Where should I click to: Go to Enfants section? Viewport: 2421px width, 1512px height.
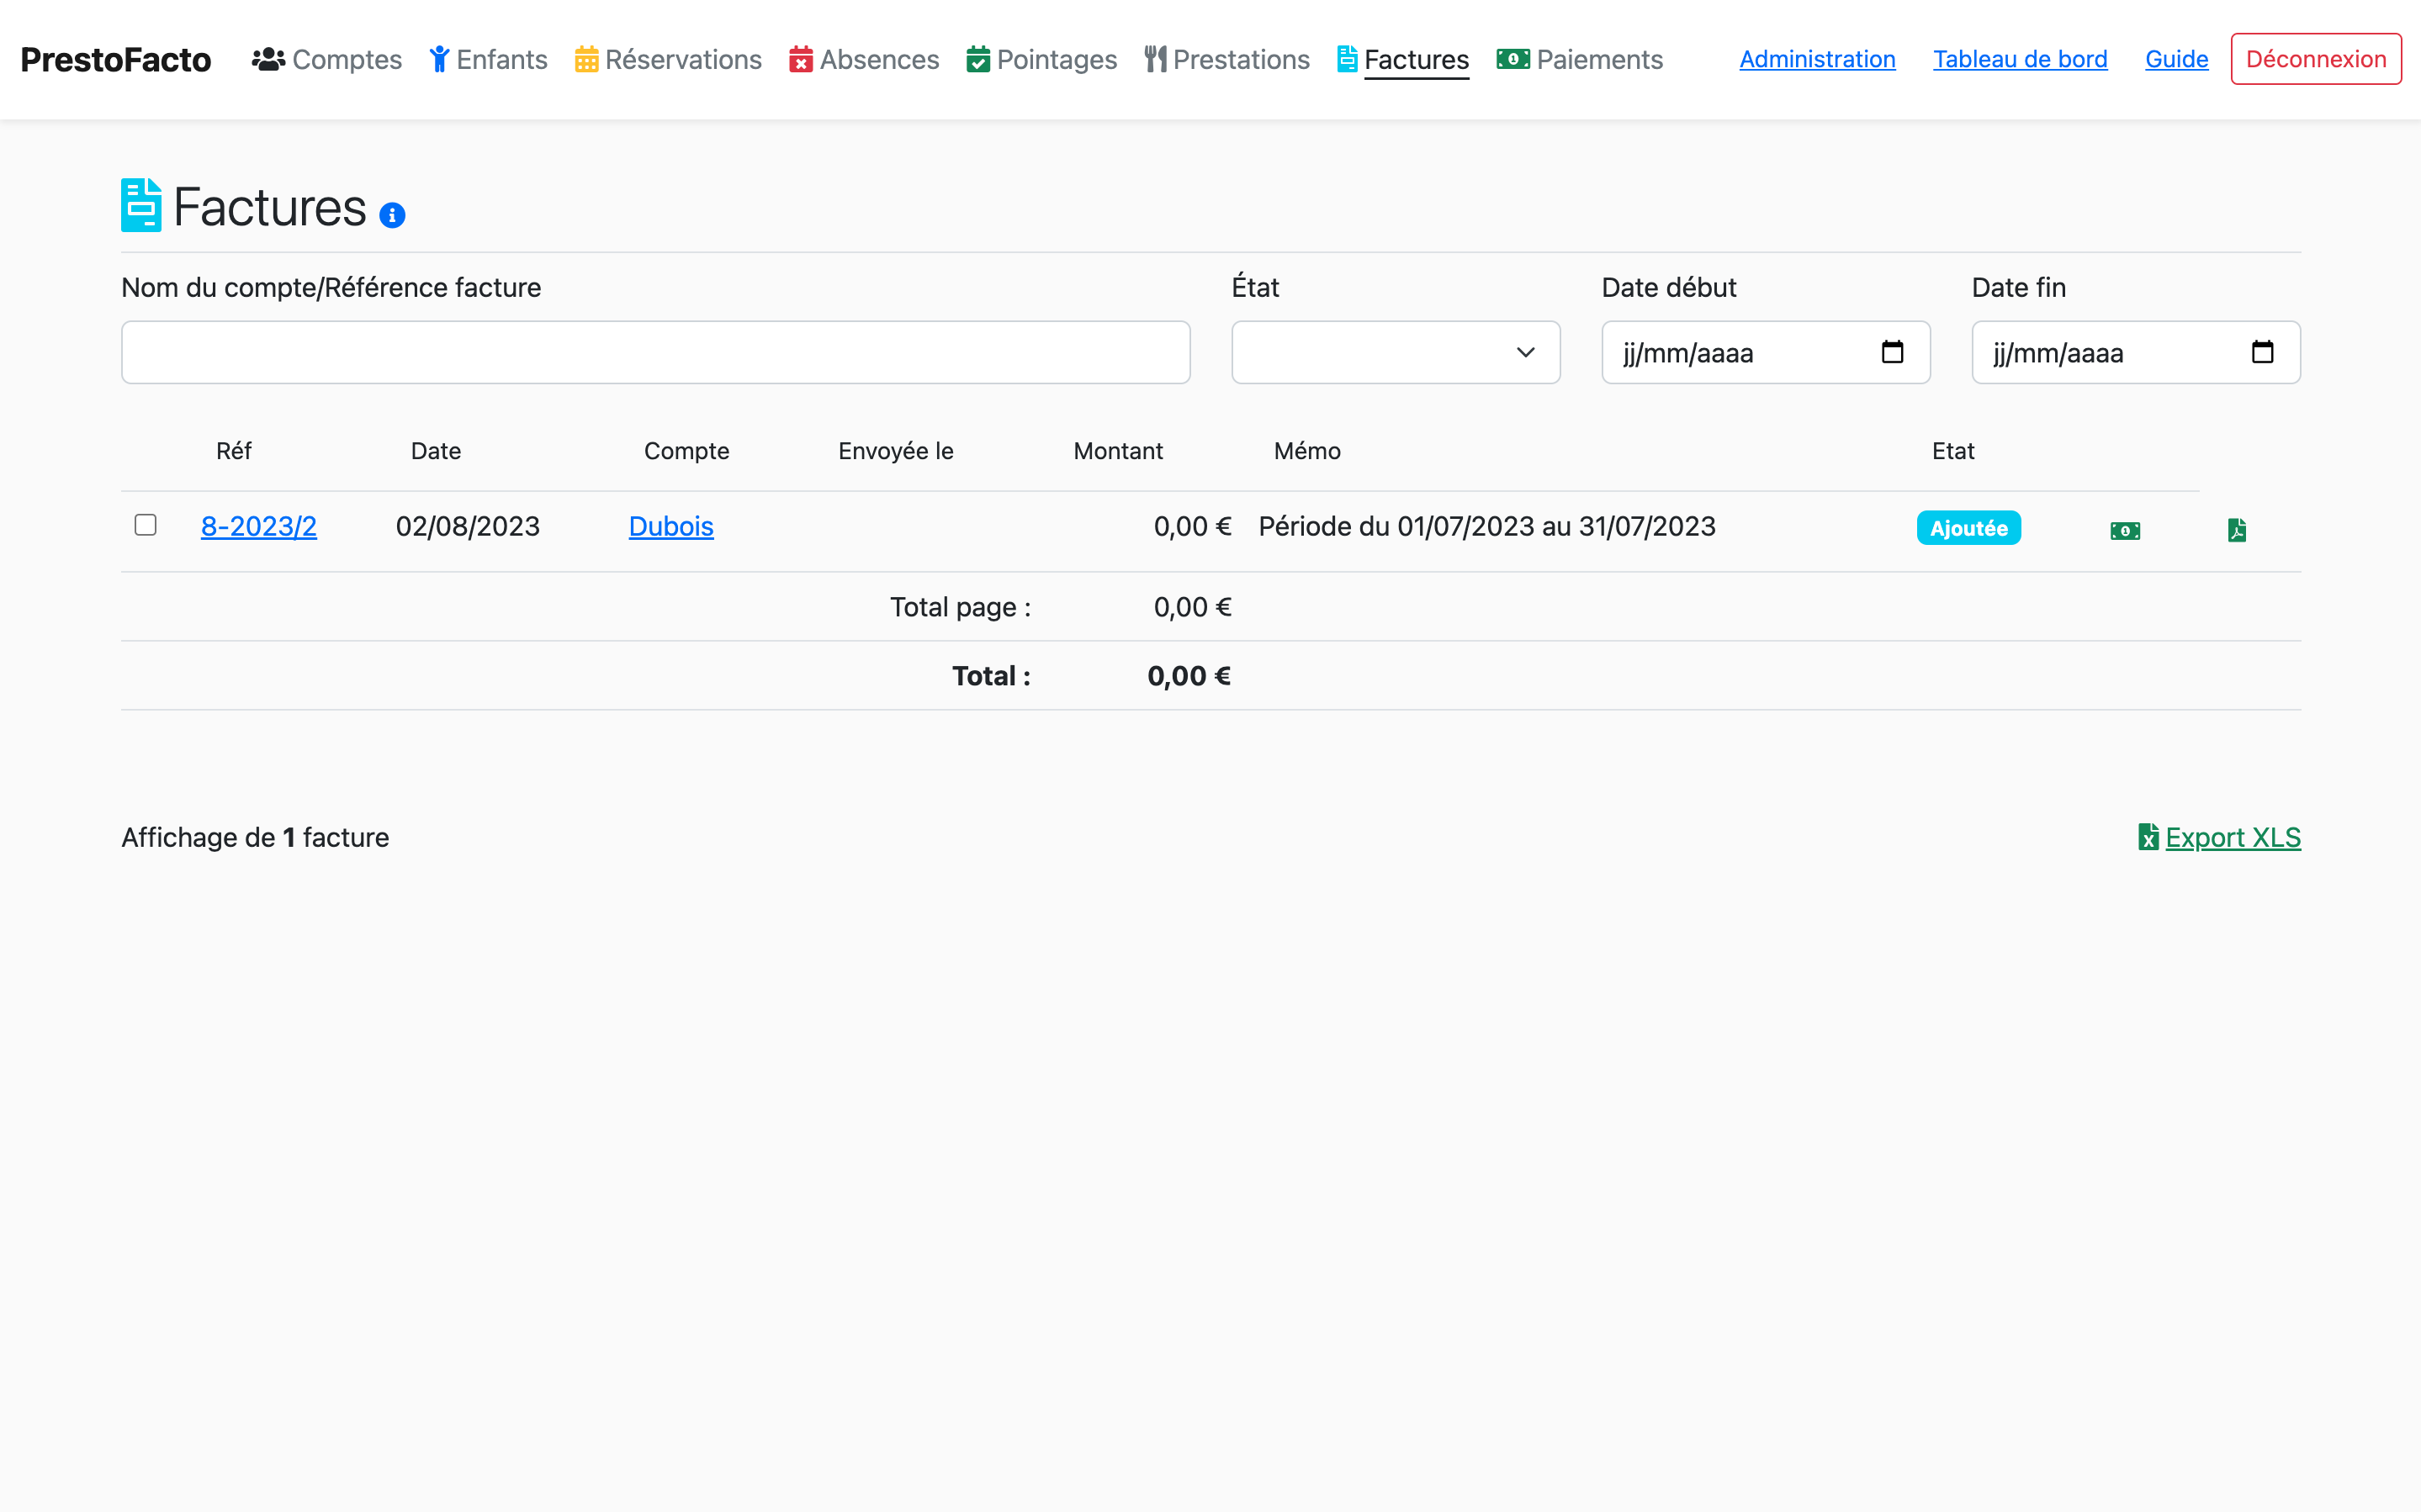tap(489, 59)
